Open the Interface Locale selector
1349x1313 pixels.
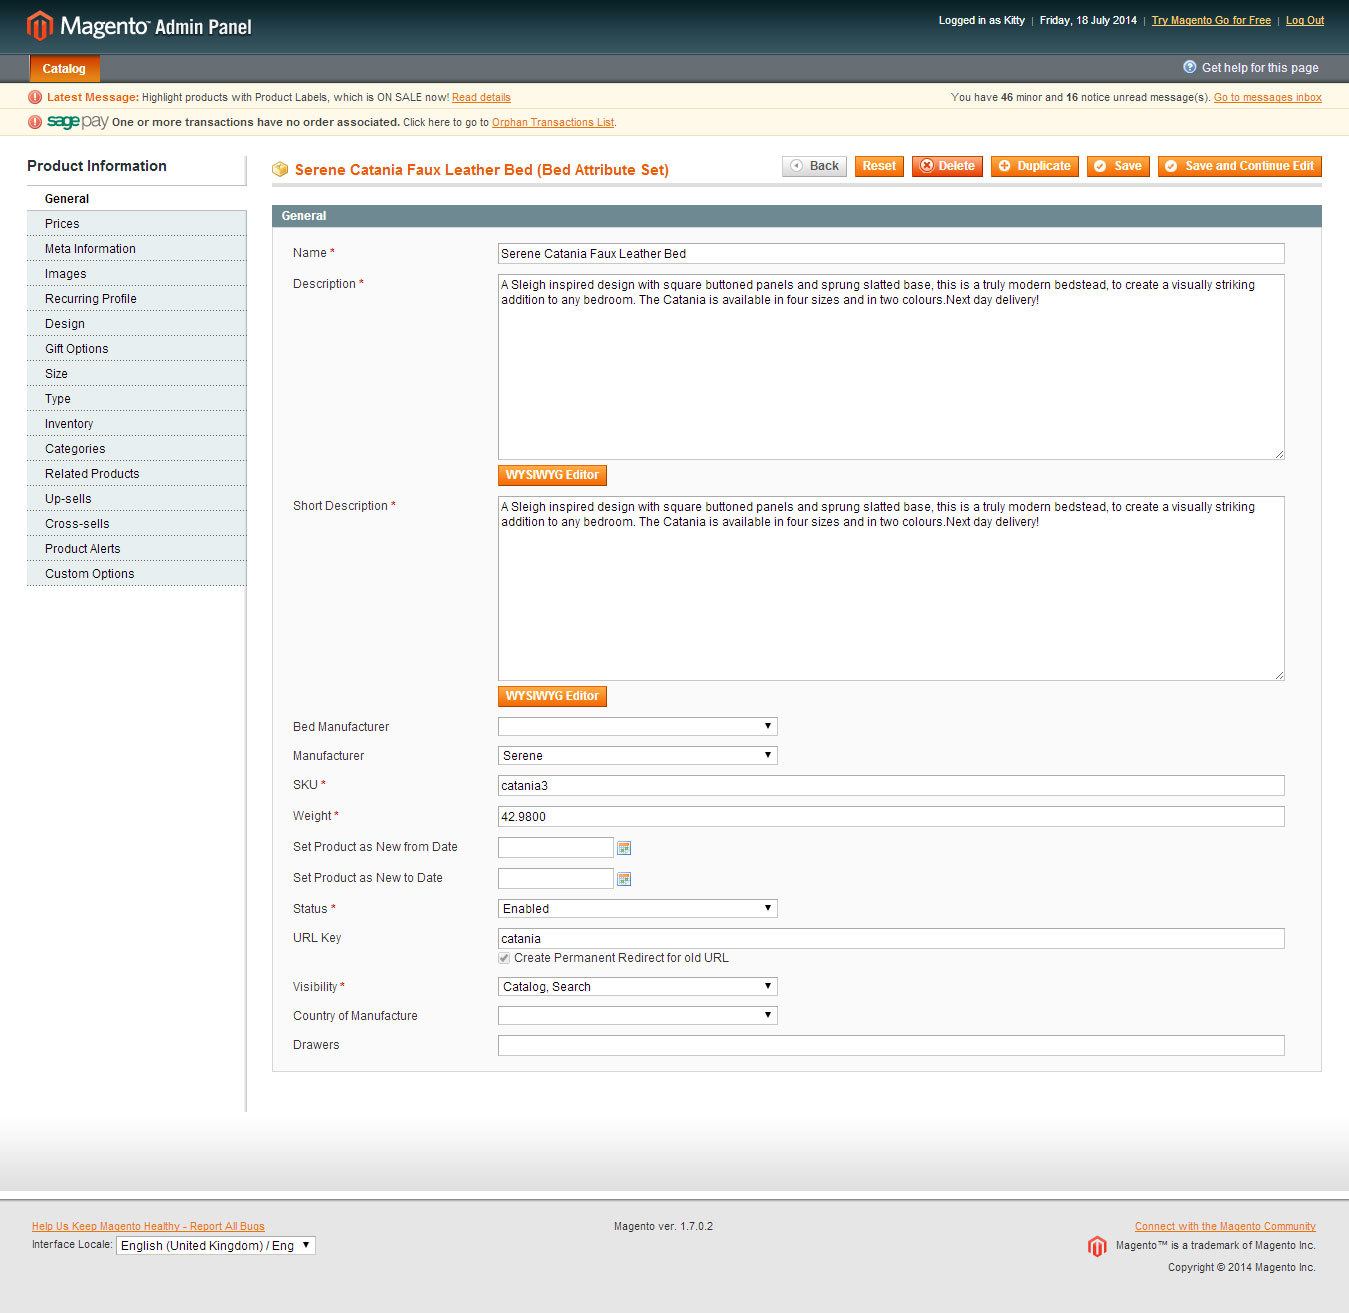[215, 1246]
